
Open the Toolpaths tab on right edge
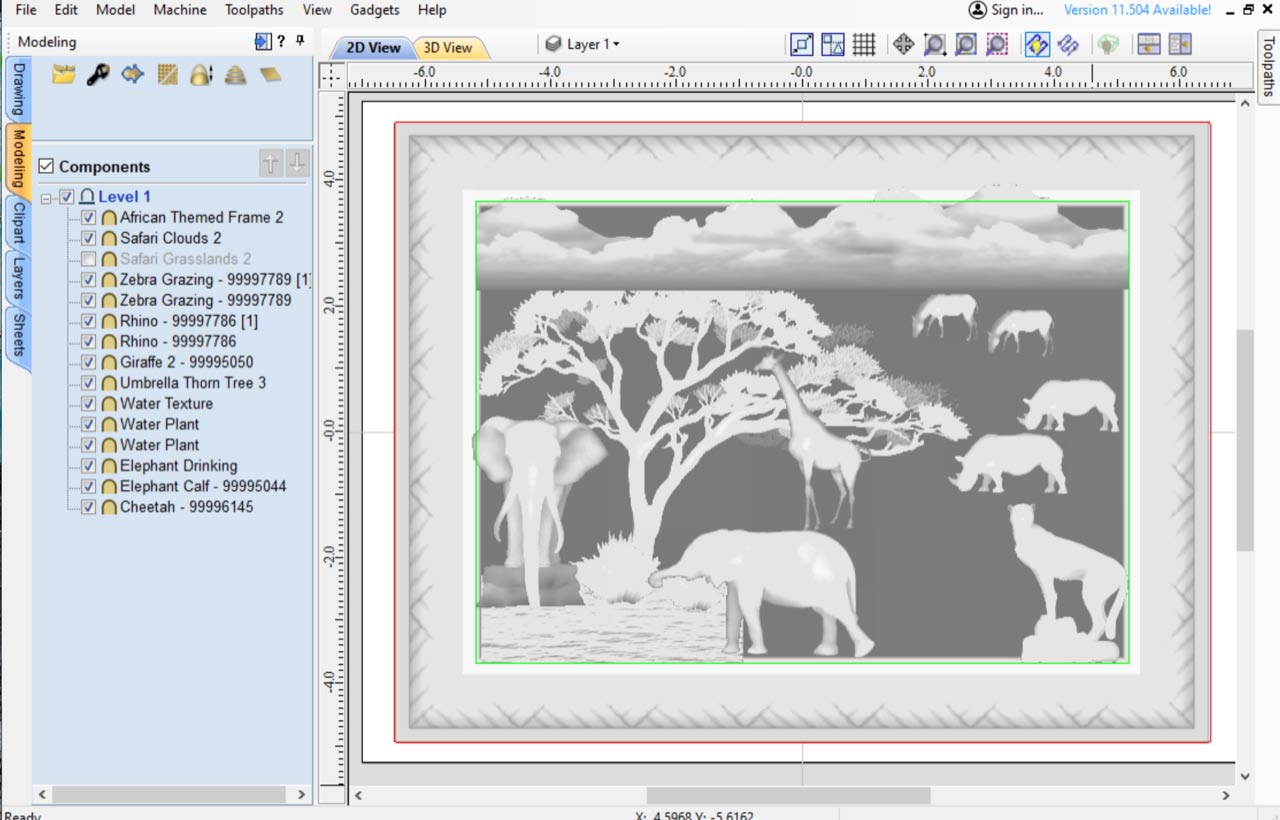tap(1267, 66)
